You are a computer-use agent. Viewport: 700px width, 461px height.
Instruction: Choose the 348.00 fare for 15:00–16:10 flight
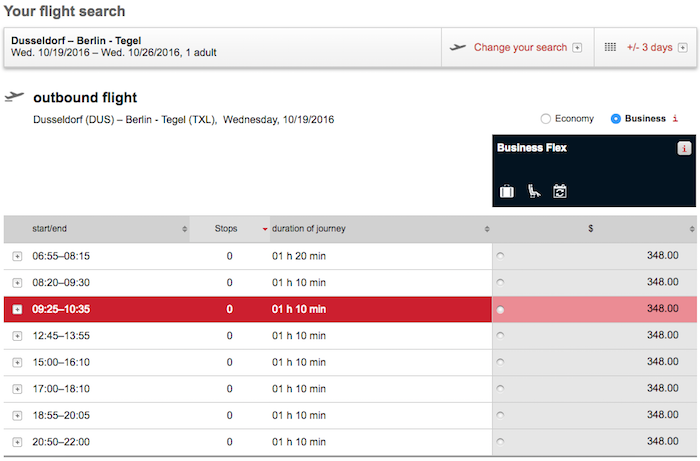pos(500,362)
